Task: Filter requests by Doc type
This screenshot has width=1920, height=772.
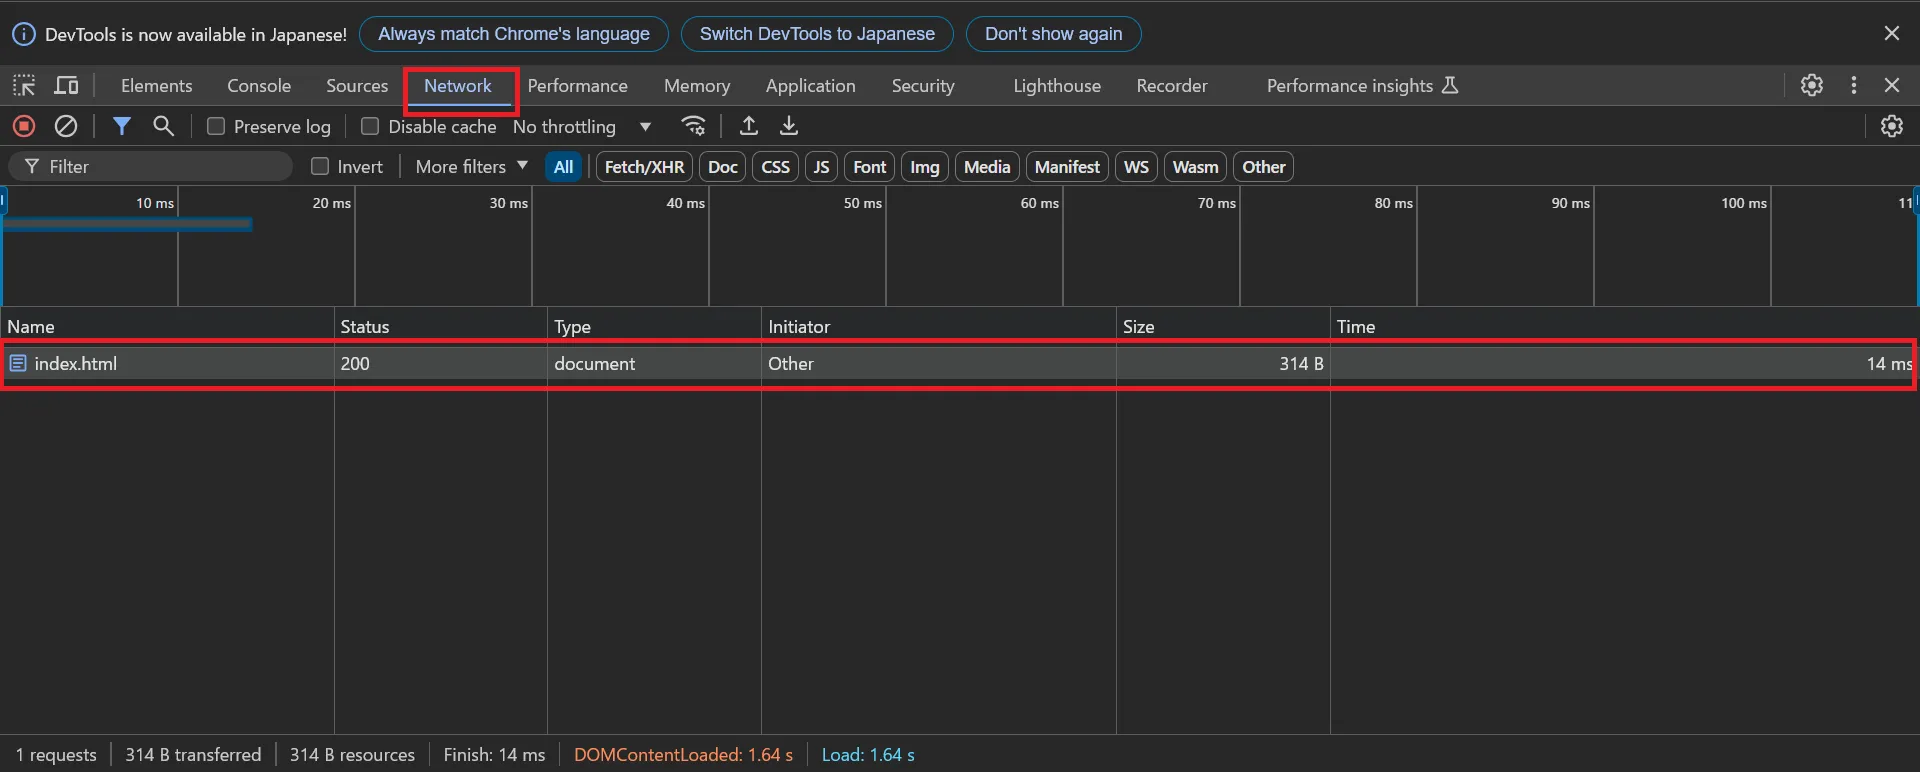Action: [x=723, y=167]
